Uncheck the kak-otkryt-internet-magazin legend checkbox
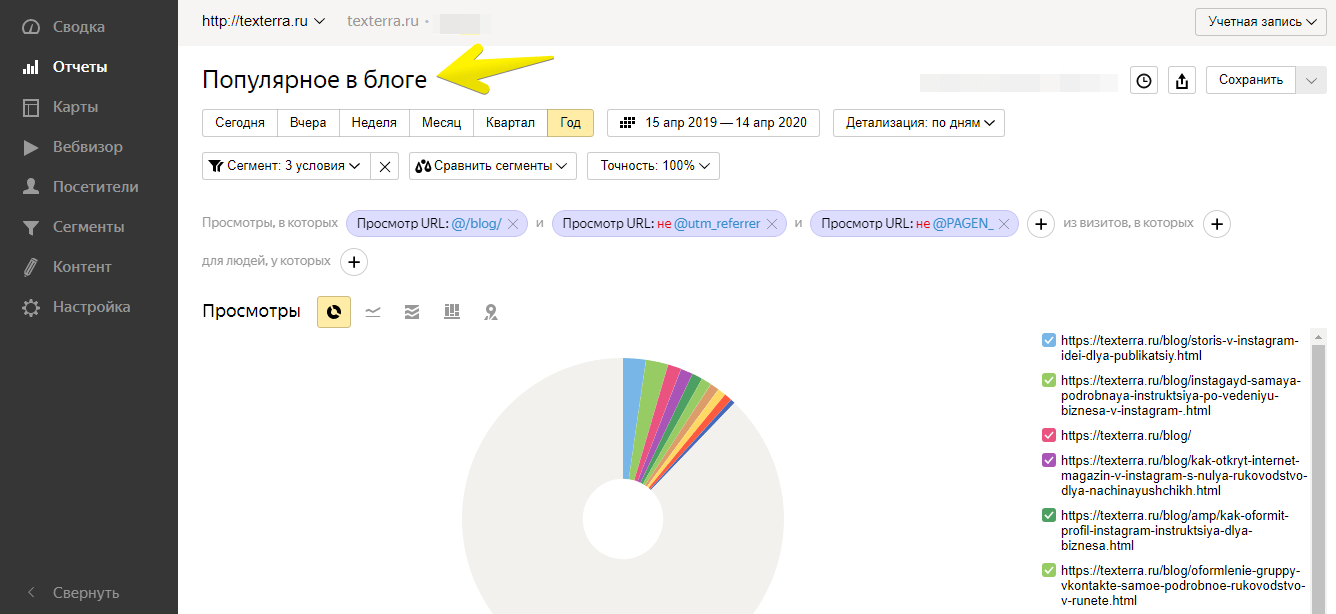This screenshot has height=614, width=1336. coord(1049,460)
